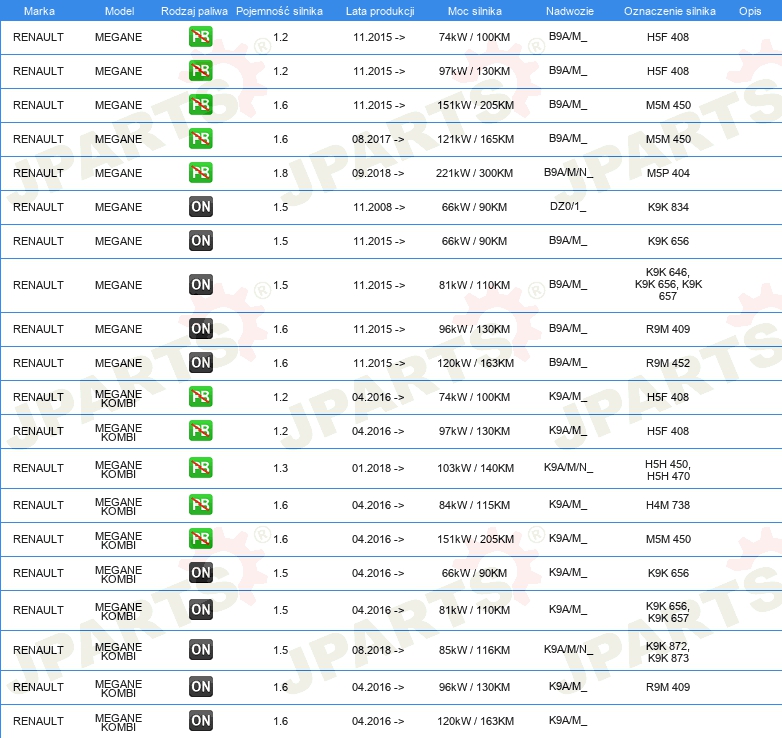The width and height of the screenshot is (782, 738).
Task: Click diesel ON icon in R9M 452 row
Action: [x=200, y=363]
